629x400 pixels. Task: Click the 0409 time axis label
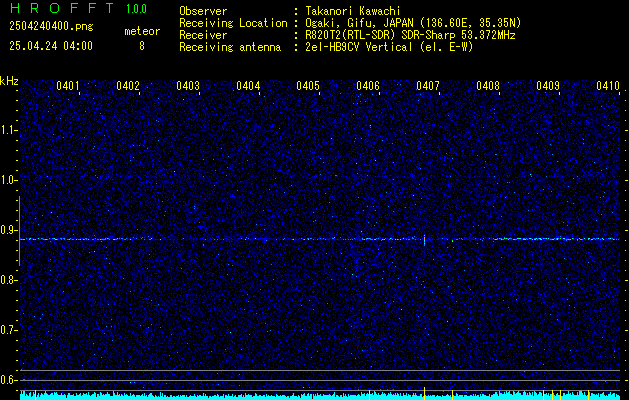coord(548,86)
